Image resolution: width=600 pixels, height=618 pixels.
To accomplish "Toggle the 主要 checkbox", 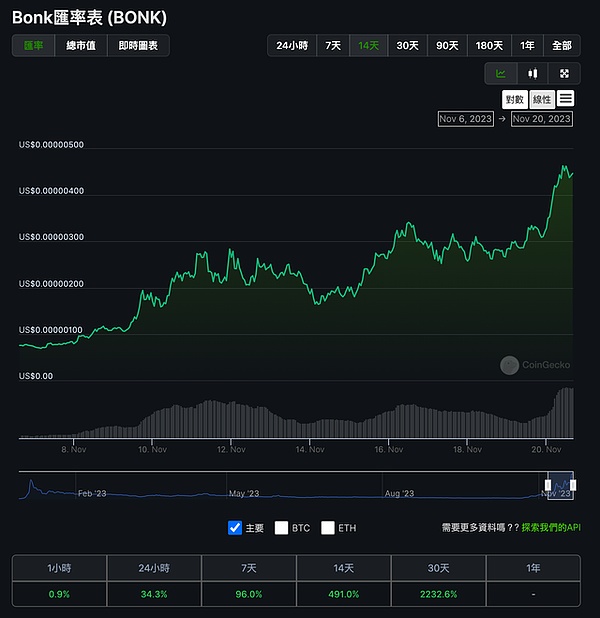I will (x=235, y=527).
